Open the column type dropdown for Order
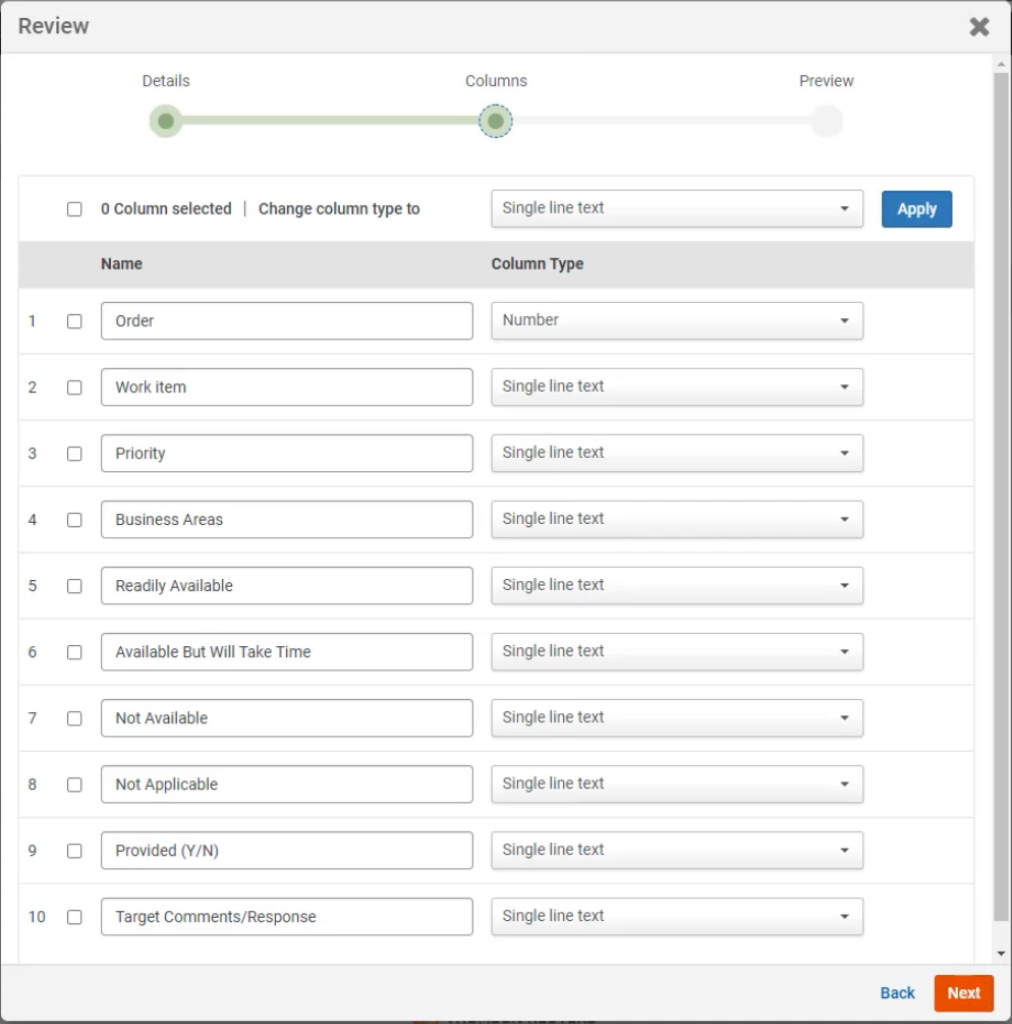Image resolution: width=1012 pixels, height=1024 pixels. coord(676,321)
